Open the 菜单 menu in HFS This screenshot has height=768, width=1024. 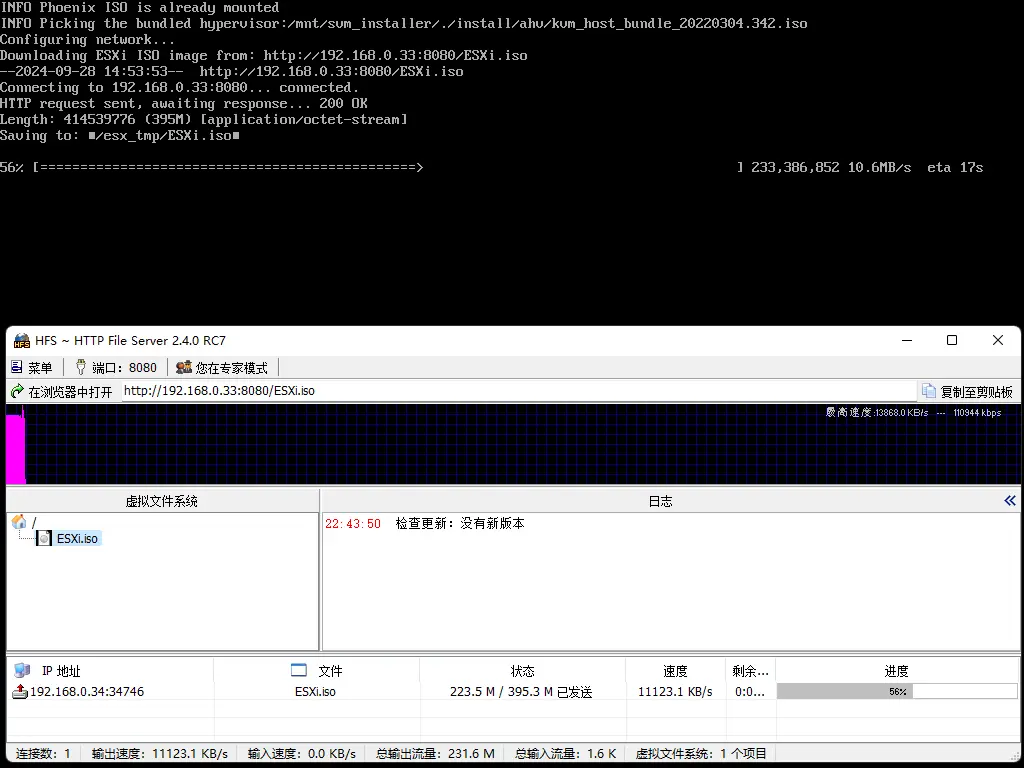coord(31,368)
